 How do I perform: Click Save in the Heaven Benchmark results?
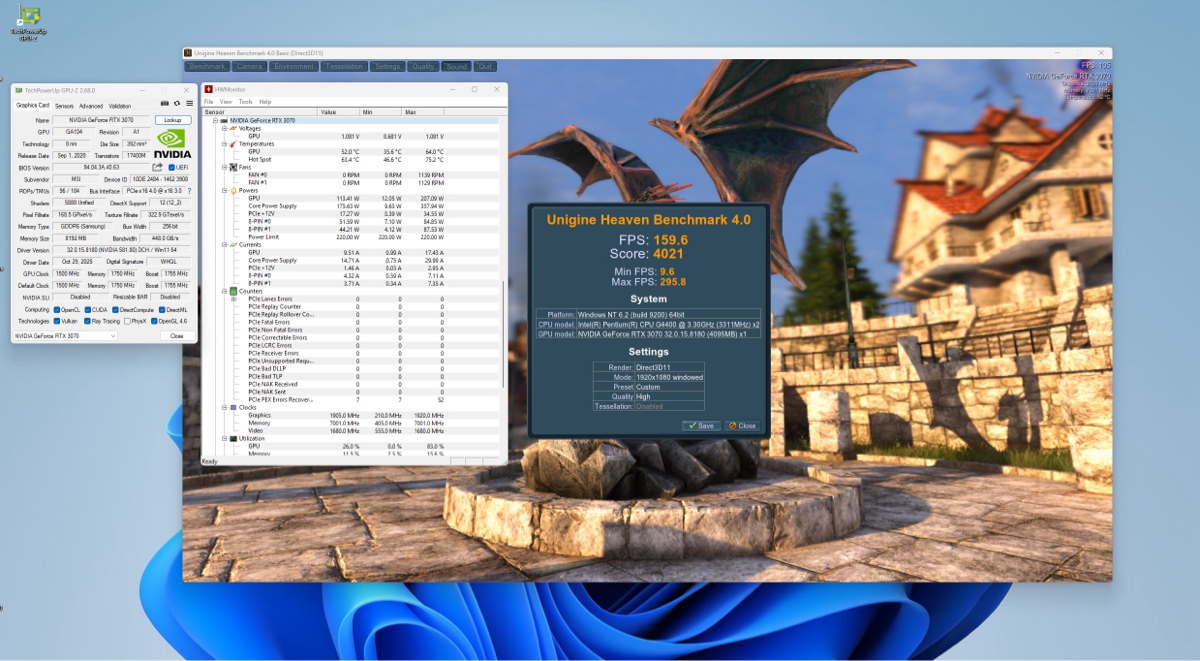point(702,426)
